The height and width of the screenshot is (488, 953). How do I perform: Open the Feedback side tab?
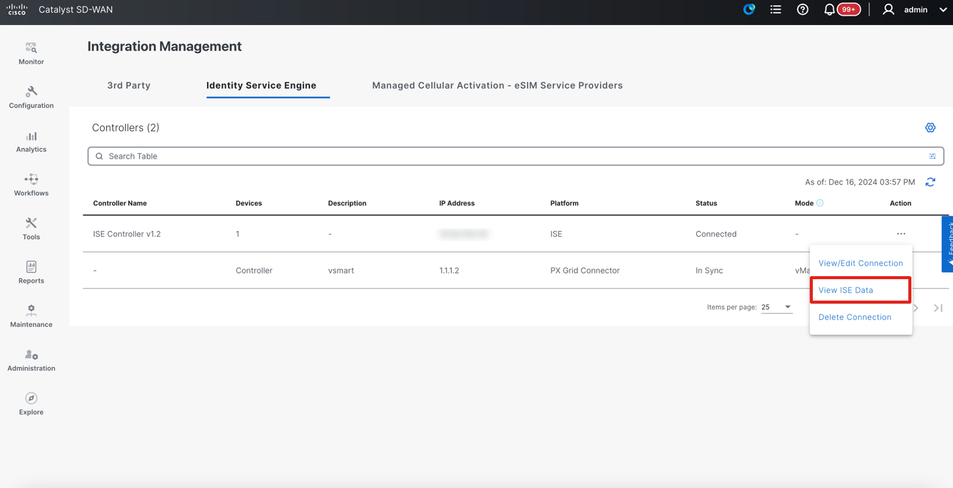(947, 244)
